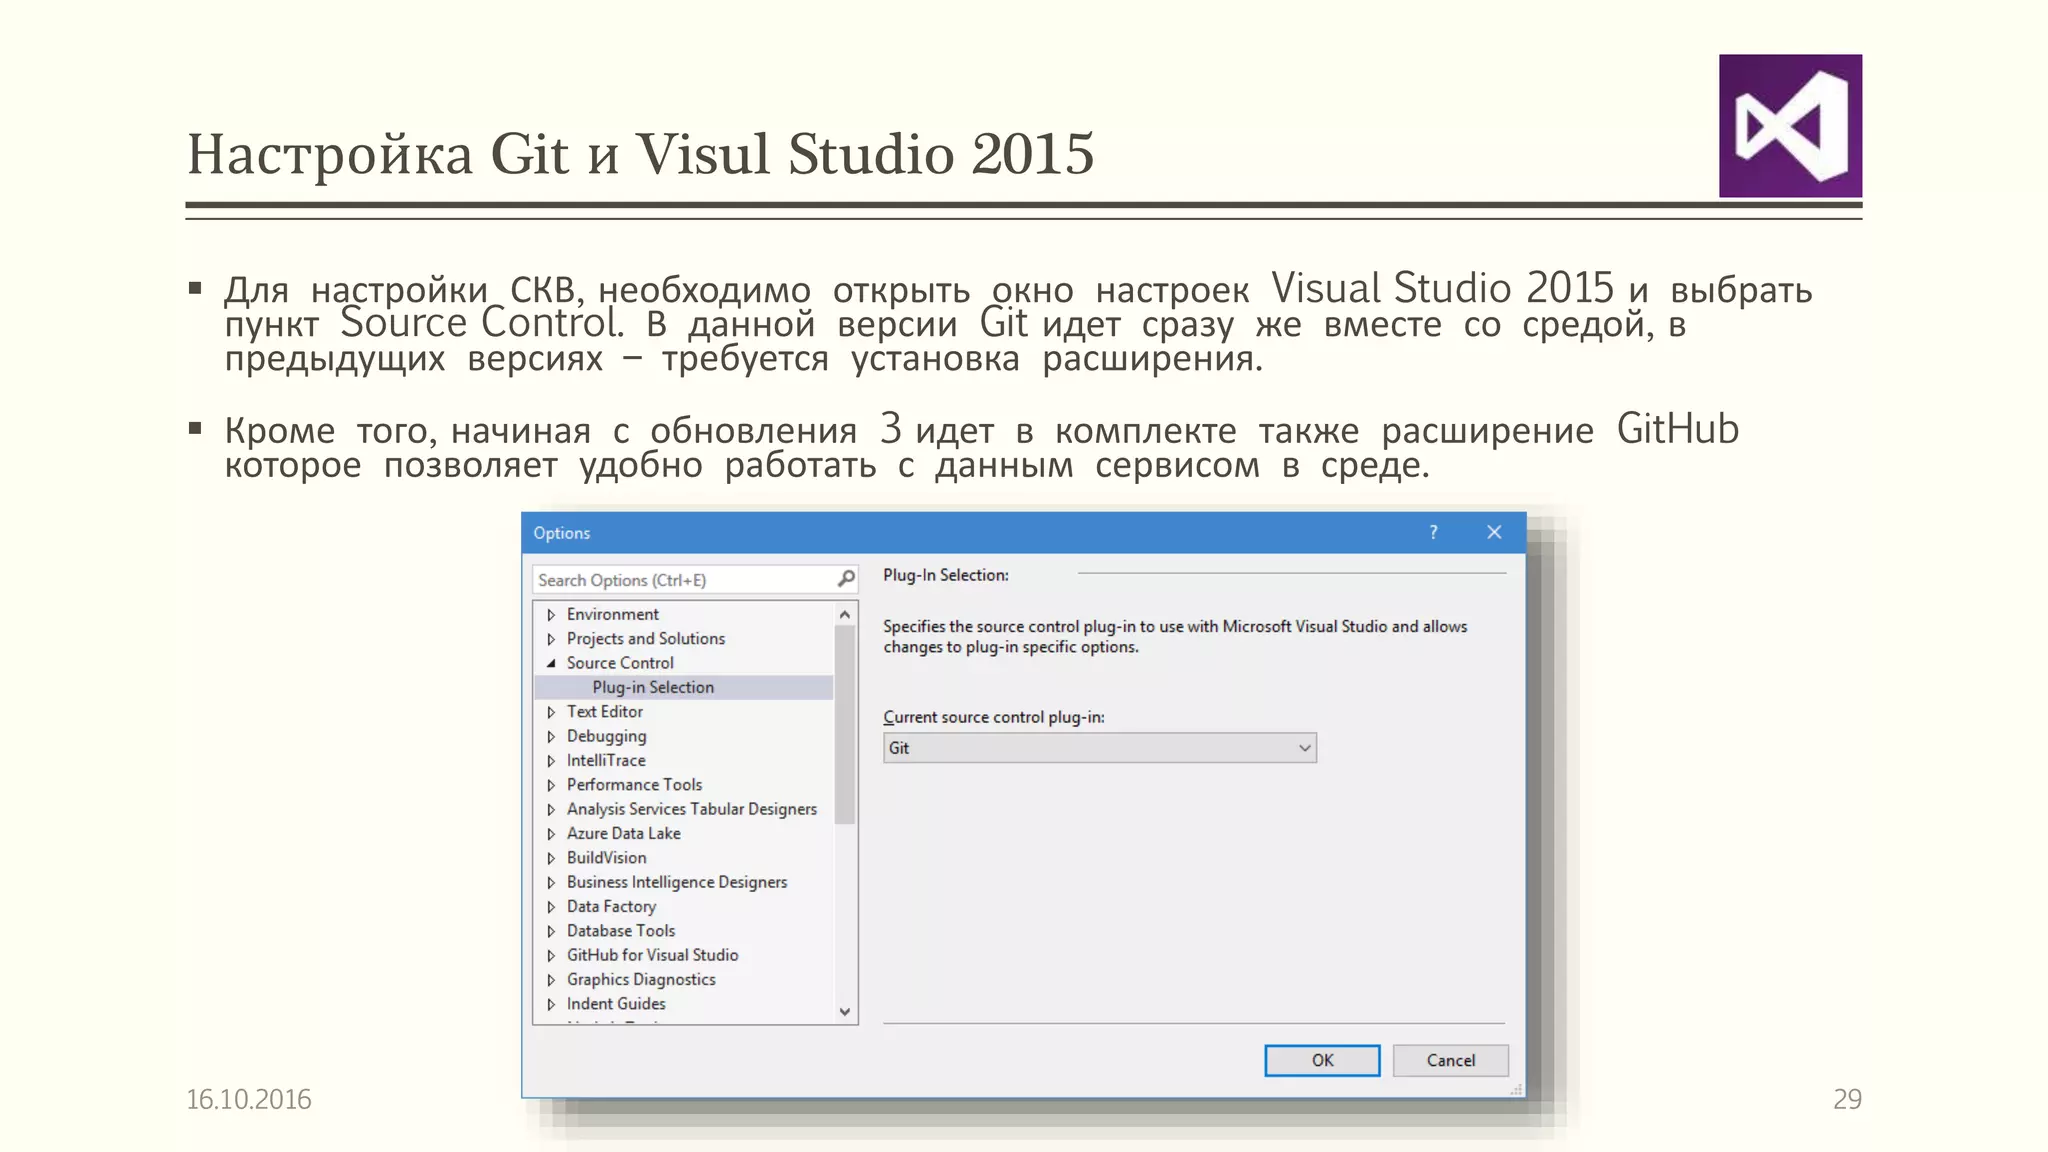The height and width of the screenshot is (1152, 2048).
Task: Expand Business Intelligence Designers arrow
Action: 551,882
